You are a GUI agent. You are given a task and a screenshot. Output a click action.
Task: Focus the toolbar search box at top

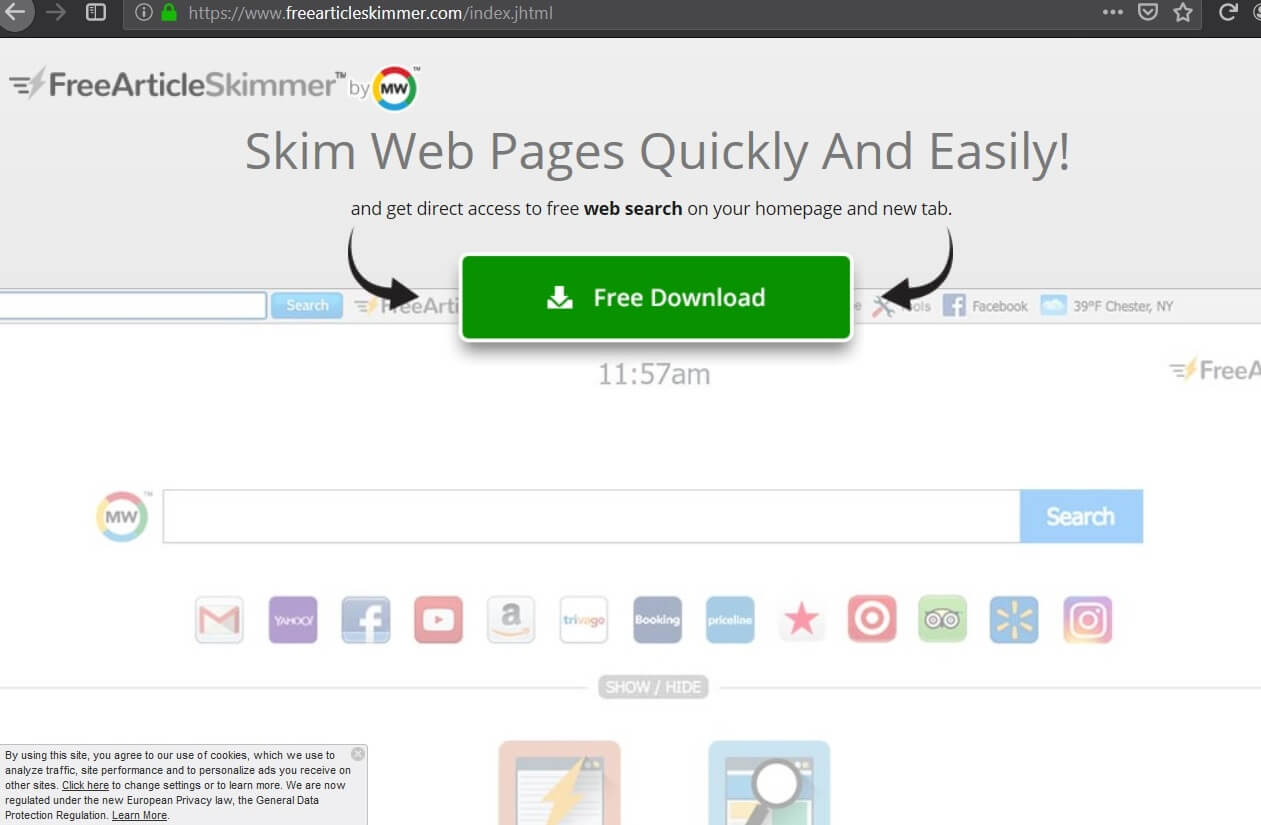tap(133, 306)
